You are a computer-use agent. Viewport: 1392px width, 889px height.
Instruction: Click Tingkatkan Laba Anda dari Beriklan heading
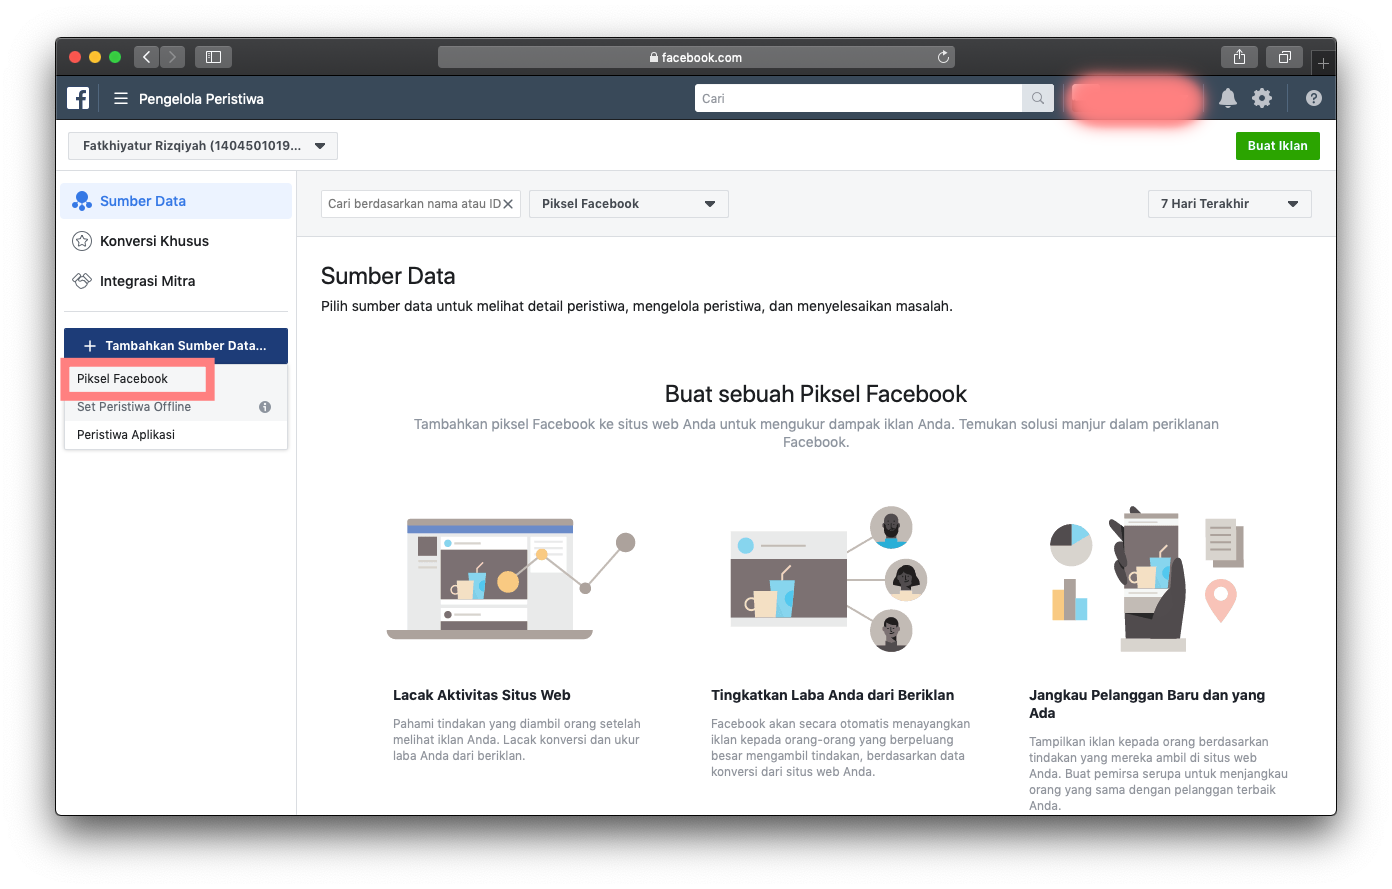coord(833,695)
